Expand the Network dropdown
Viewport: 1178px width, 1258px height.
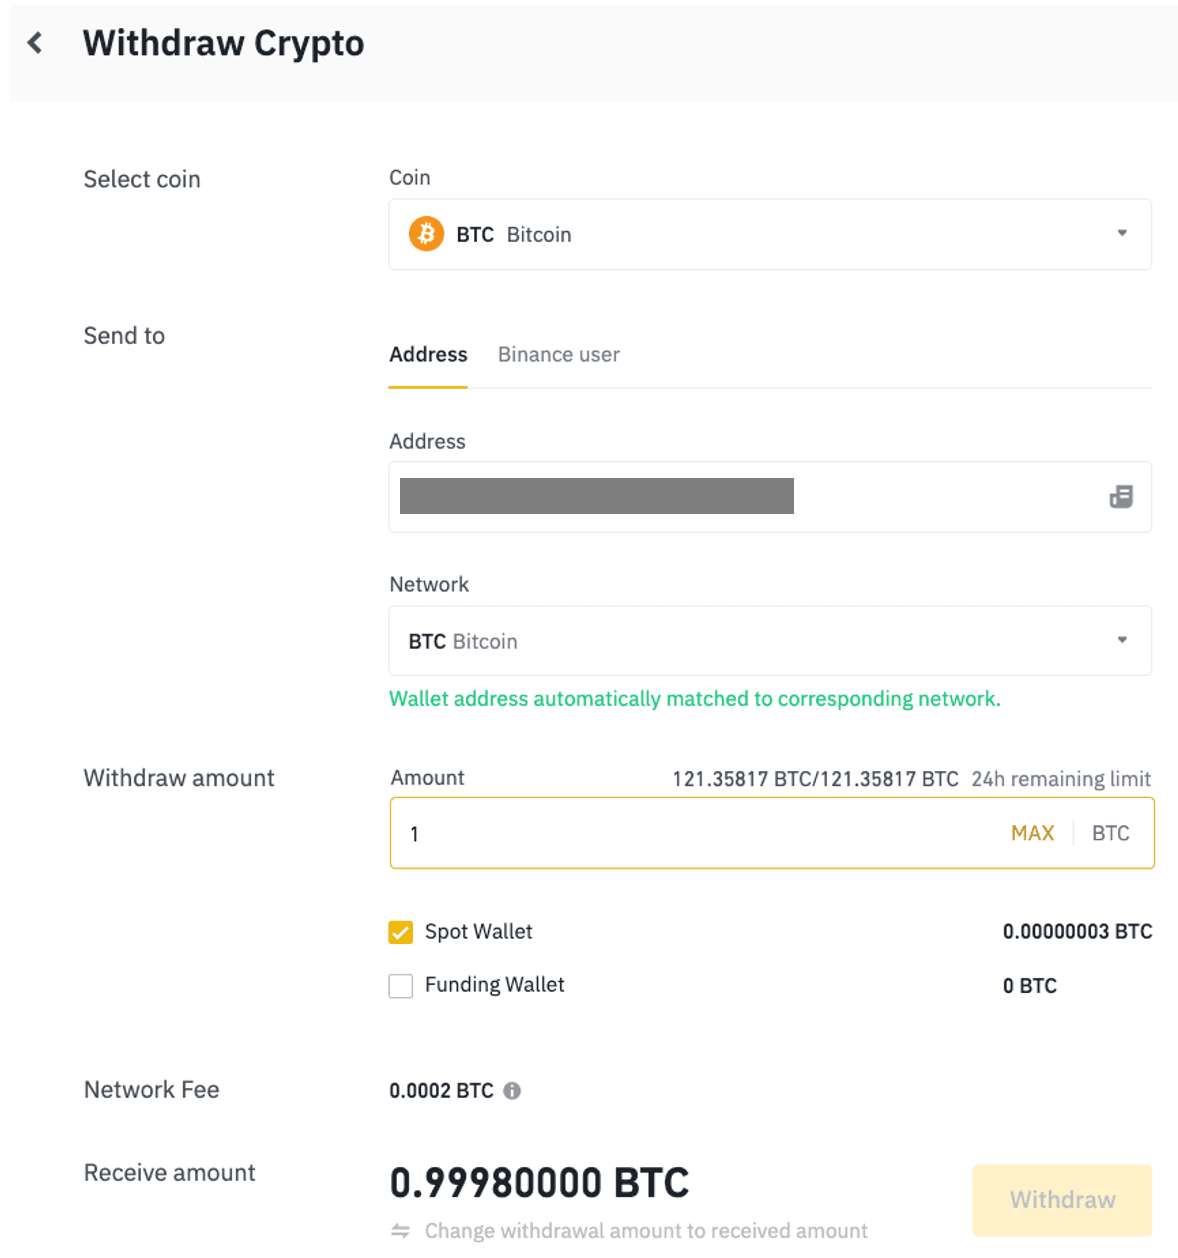click(769, 641)
